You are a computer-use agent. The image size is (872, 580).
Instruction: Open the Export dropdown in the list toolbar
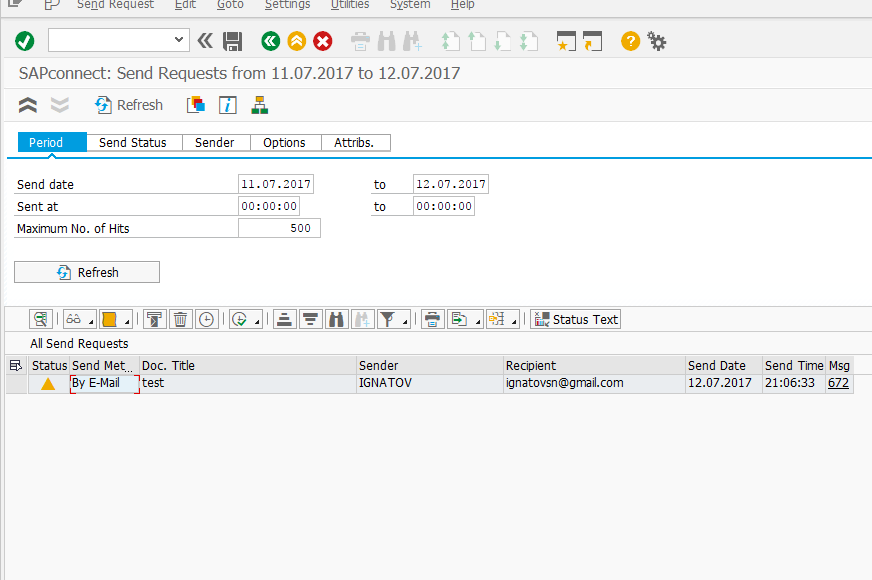click(x=465, y=319)
